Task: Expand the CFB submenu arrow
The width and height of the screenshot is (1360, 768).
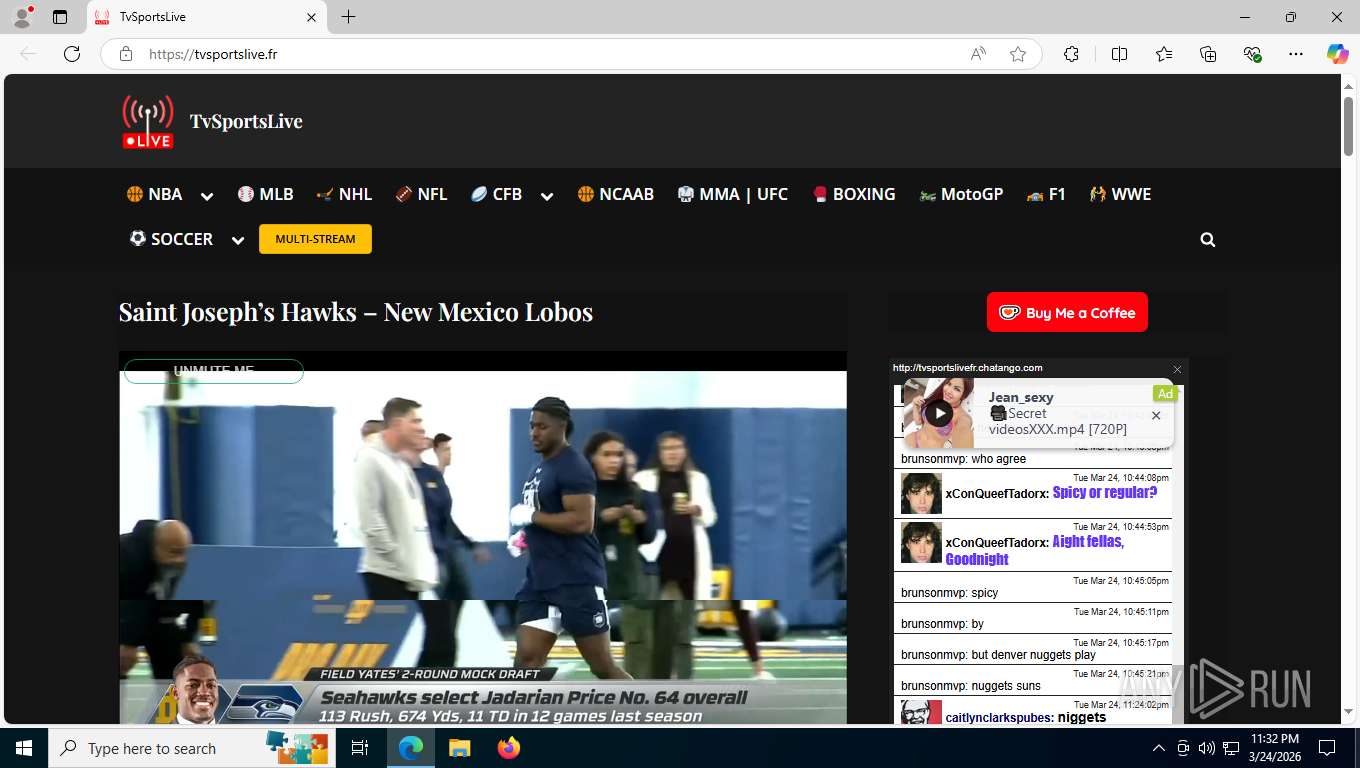Action: pos(546,196)
